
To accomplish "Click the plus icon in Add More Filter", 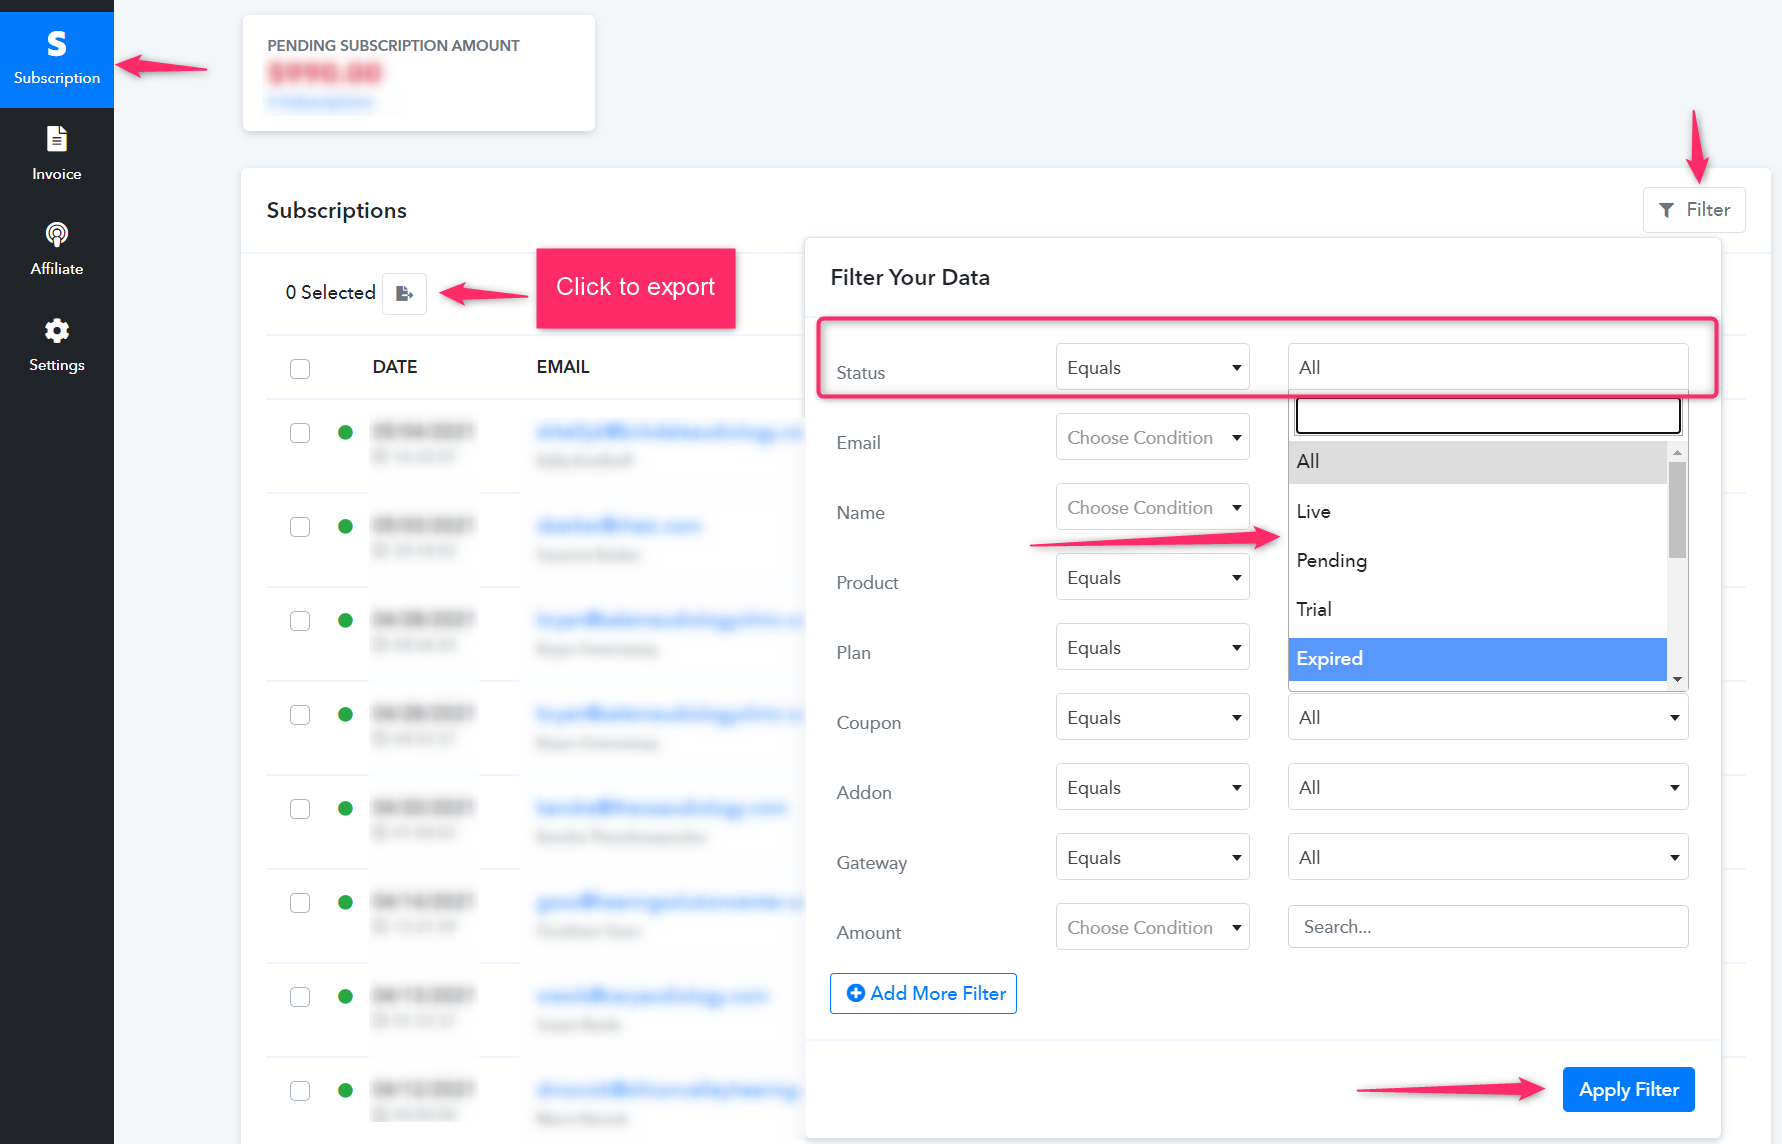I will [x=856, y=993].
